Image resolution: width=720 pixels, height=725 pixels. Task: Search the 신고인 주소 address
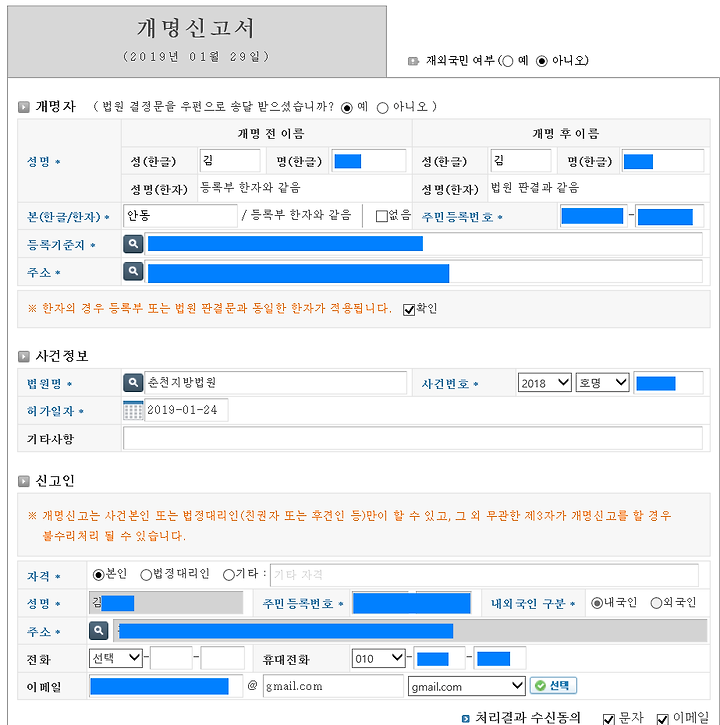pos(98,630)
